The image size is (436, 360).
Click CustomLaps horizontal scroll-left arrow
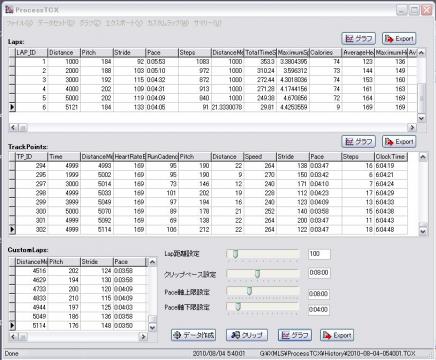(13, 337)
